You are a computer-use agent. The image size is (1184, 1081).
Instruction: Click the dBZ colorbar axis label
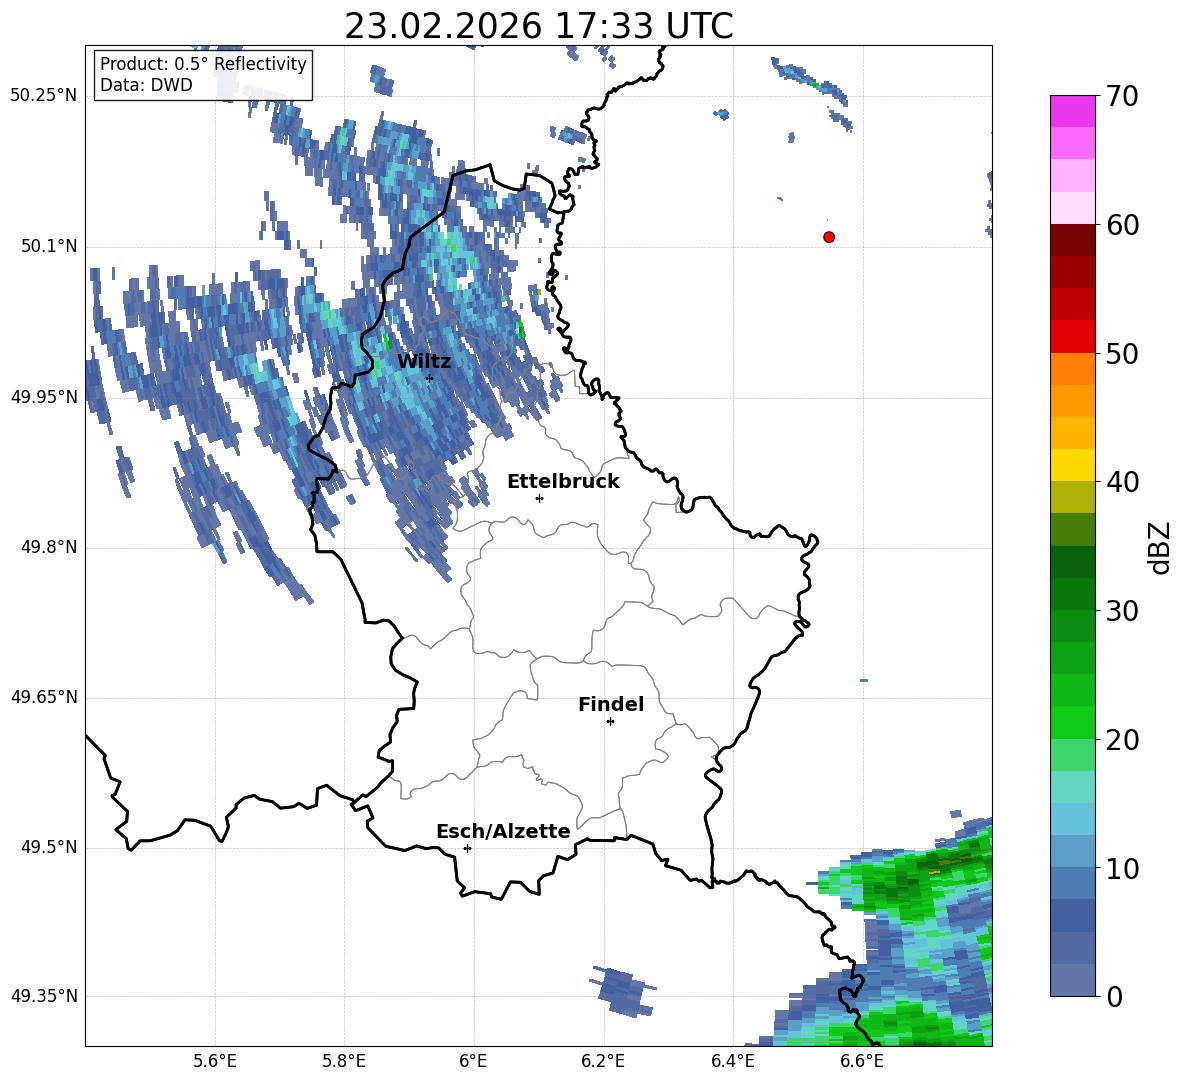click(x=1160, y=547)
